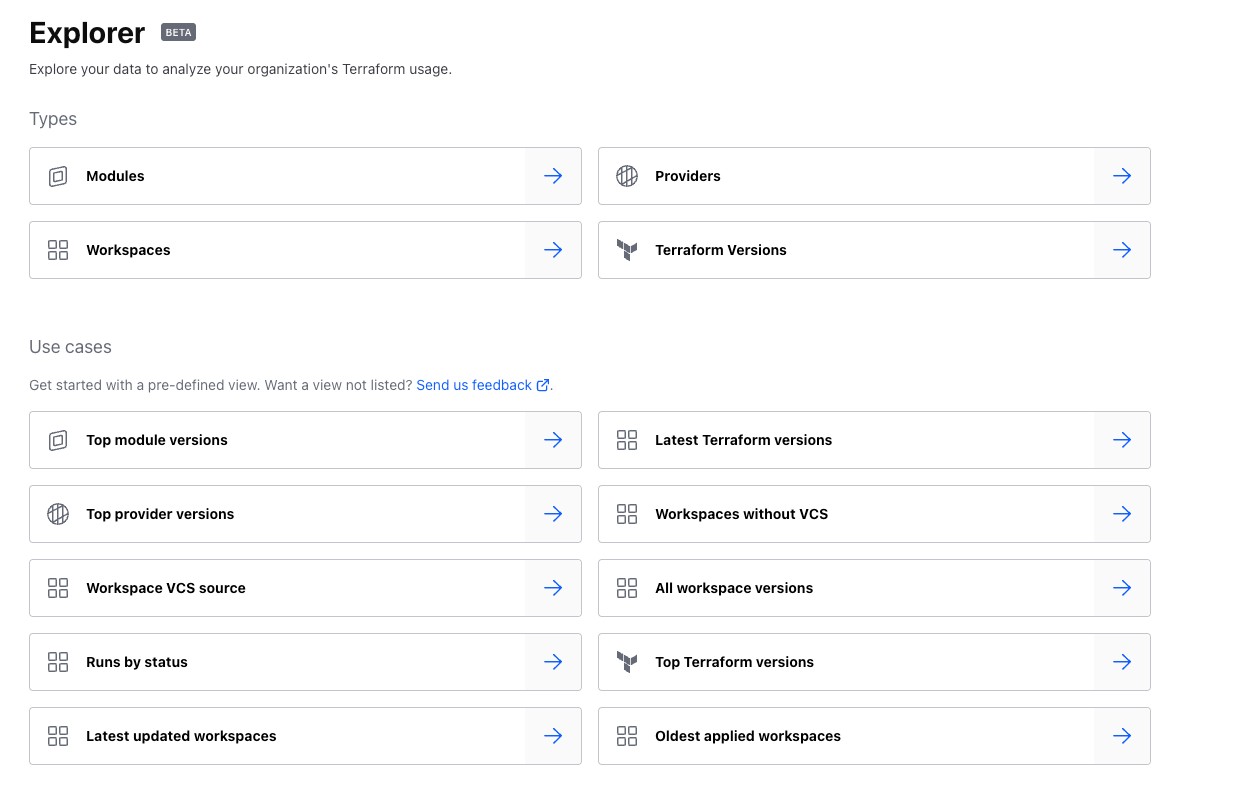Select the Oldest applied workspaces label
1235x802 pixels.
tap(748, 736)
